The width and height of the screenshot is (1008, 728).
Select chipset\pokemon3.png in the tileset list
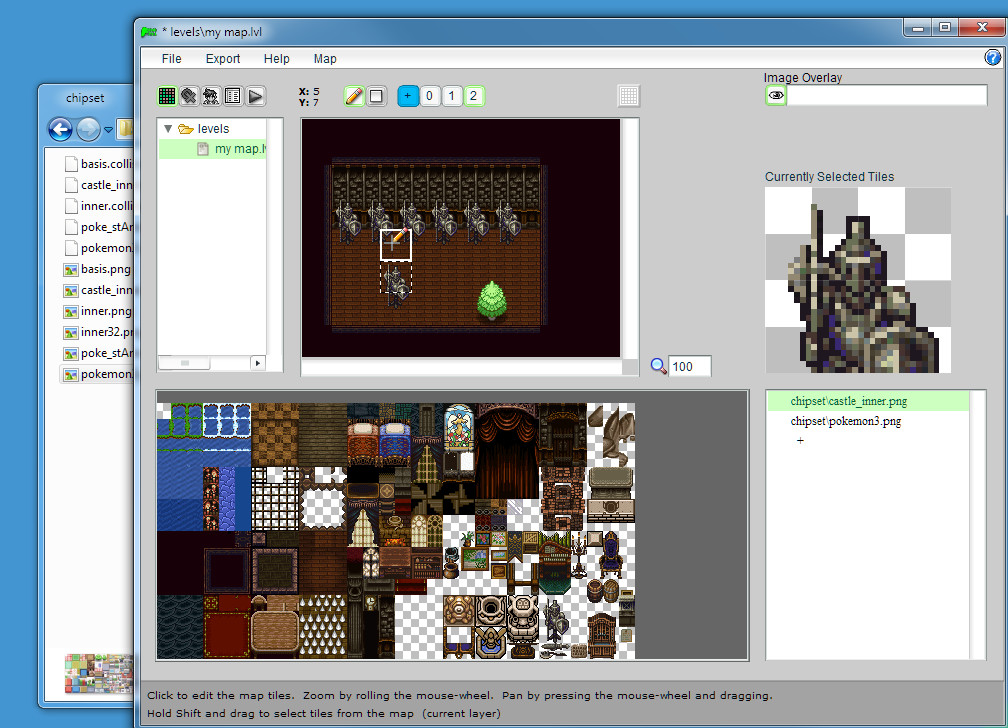(x=845, y=421)
